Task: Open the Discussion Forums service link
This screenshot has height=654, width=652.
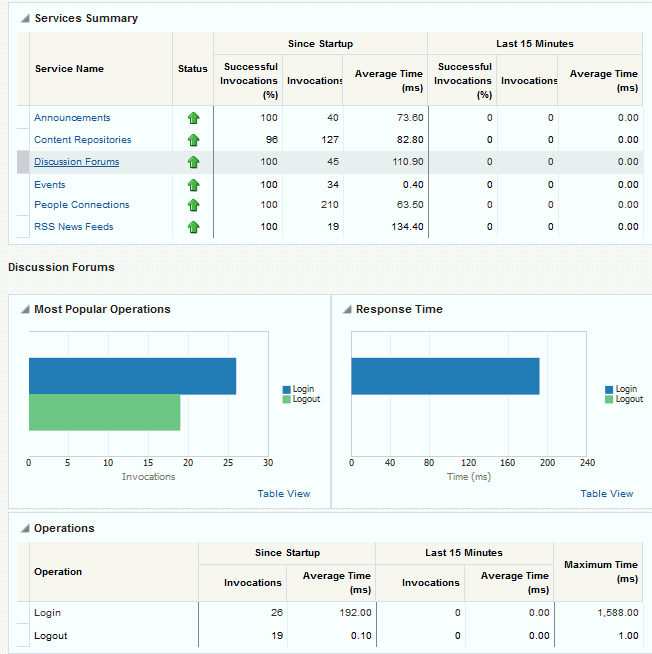Action: [x=76, y=162]
